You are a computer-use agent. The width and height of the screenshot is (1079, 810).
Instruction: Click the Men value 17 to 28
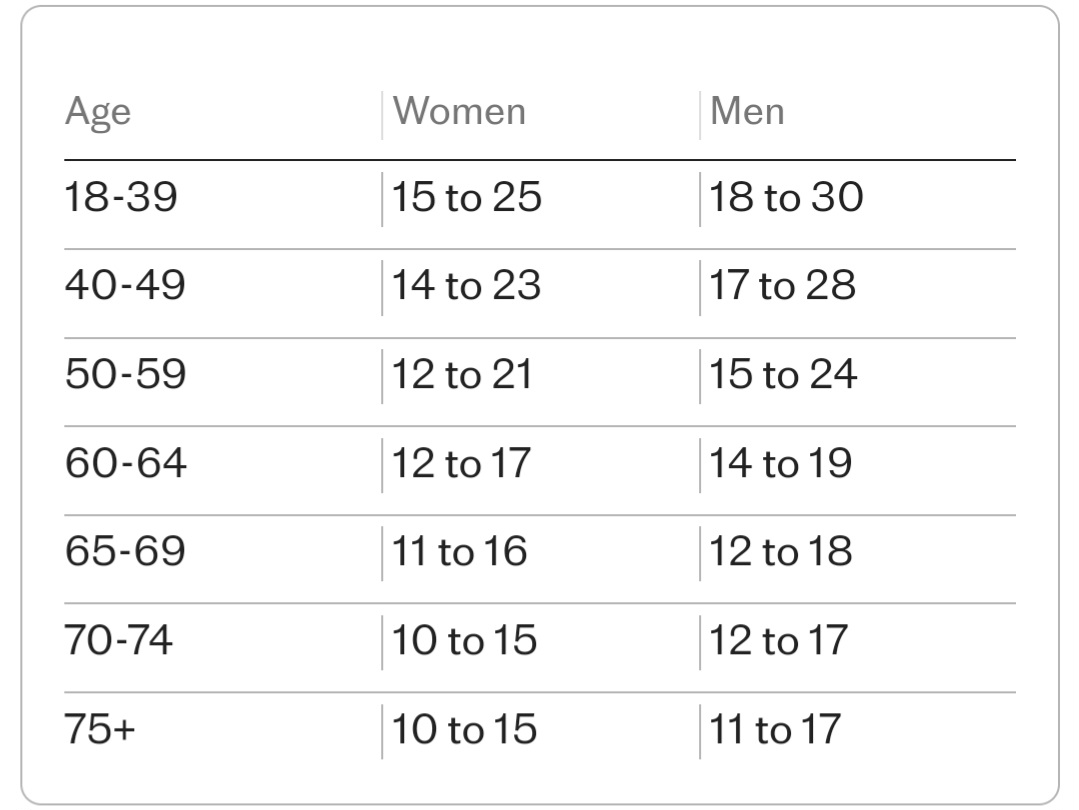click(x=782, y=285)
